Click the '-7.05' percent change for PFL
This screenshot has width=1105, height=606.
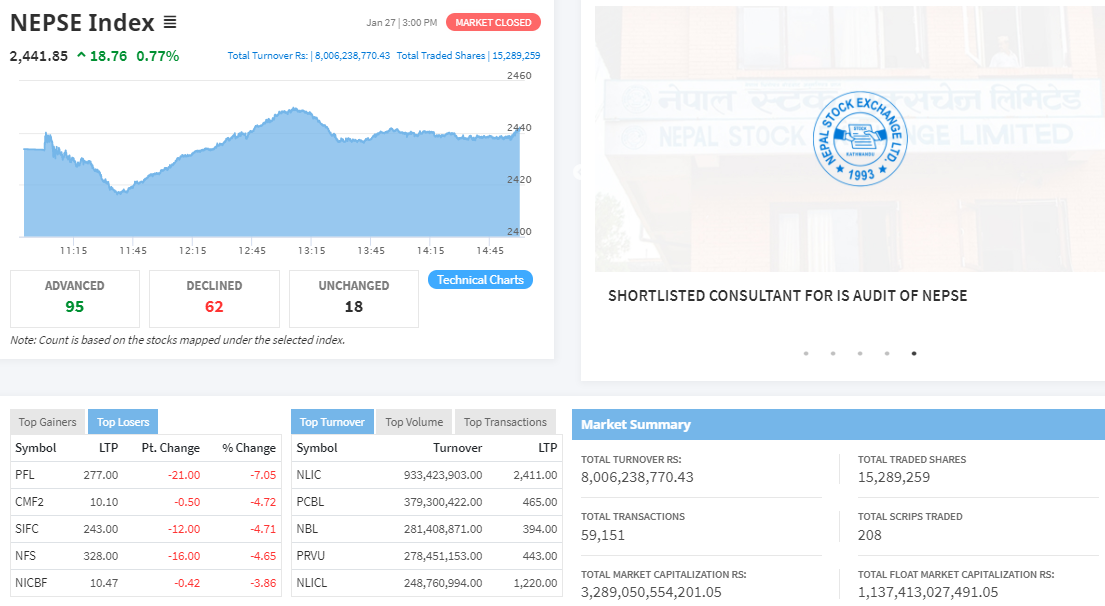pos(263,475)
